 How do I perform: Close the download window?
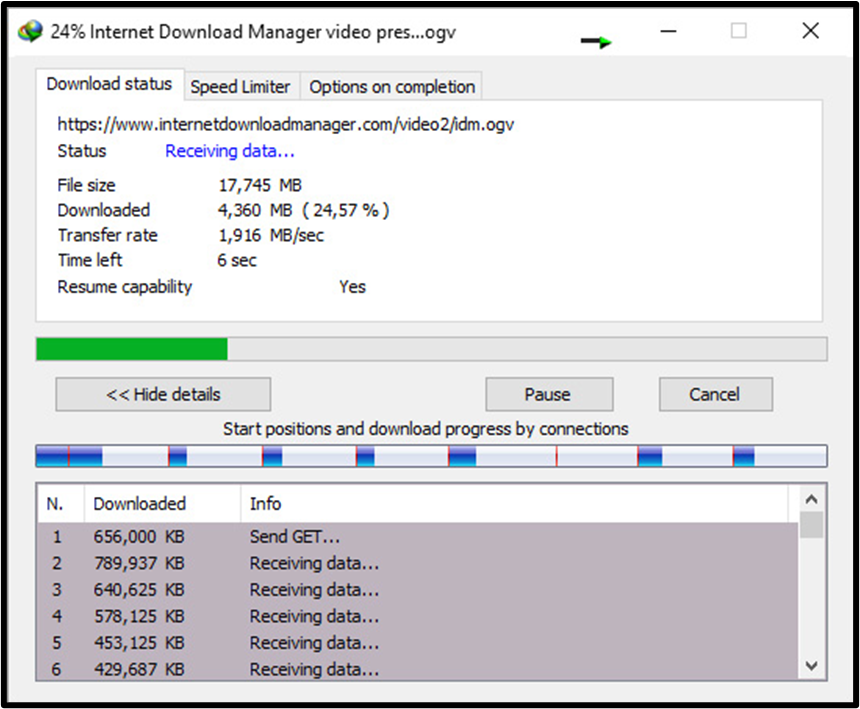pyautogui.click(x=811, y=31)
